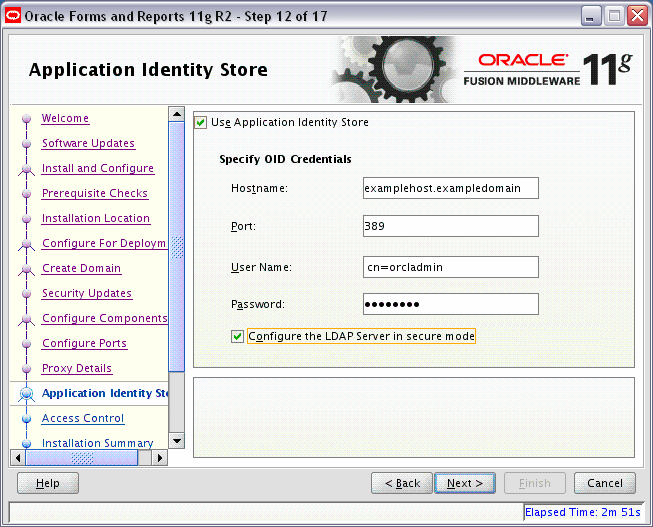Click the Hostname input field
The image size is (653, 527).
coord(451,188)
